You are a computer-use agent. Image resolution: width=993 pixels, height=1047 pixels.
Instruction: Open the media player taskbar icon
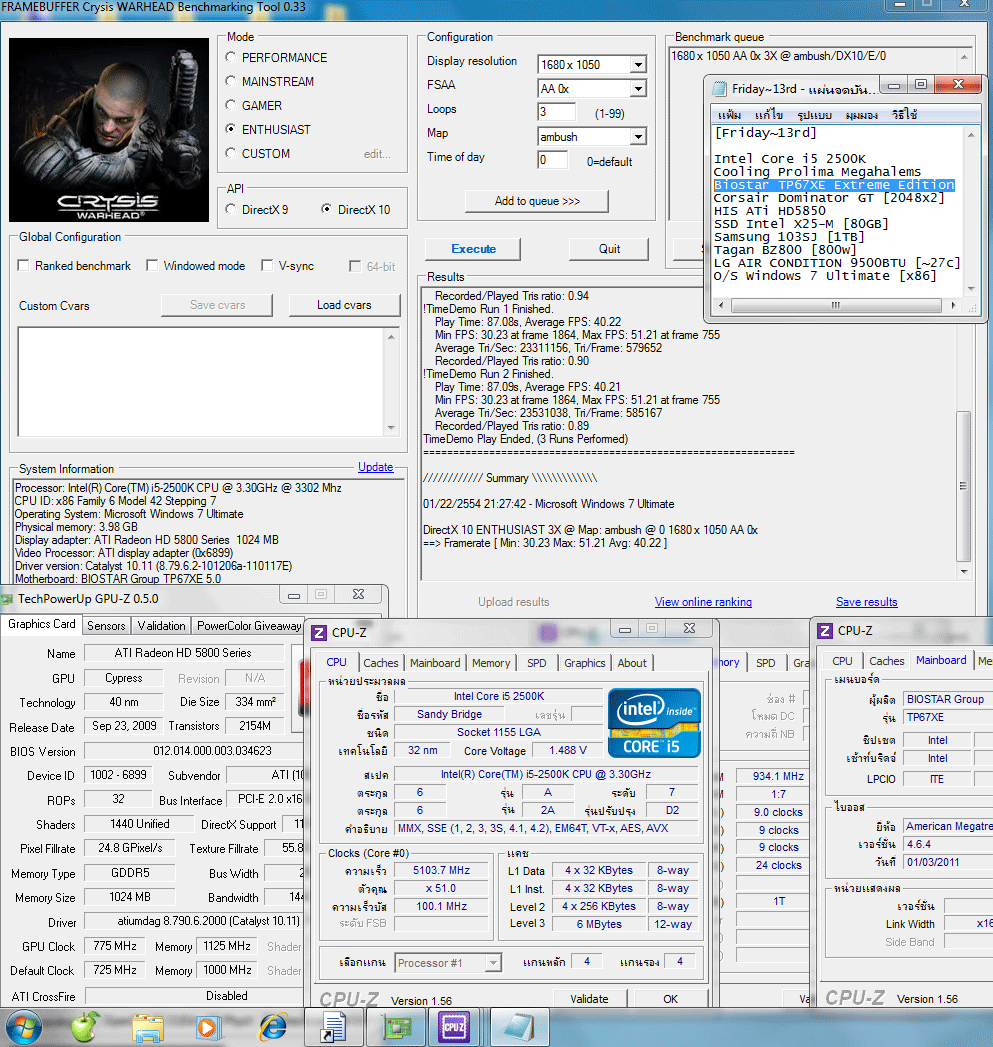click(208, 1028)
